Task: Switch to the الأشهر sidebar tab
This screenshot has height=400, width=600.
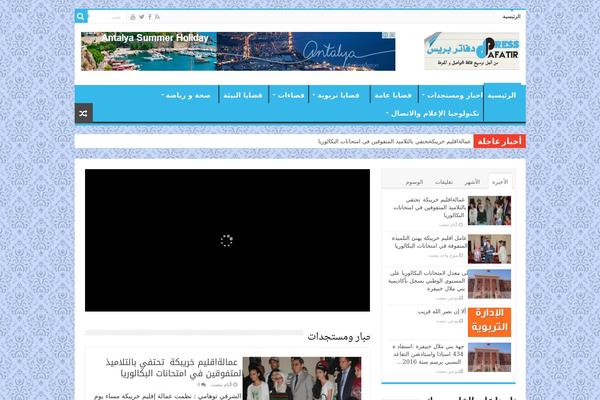Action: (472, 182)
